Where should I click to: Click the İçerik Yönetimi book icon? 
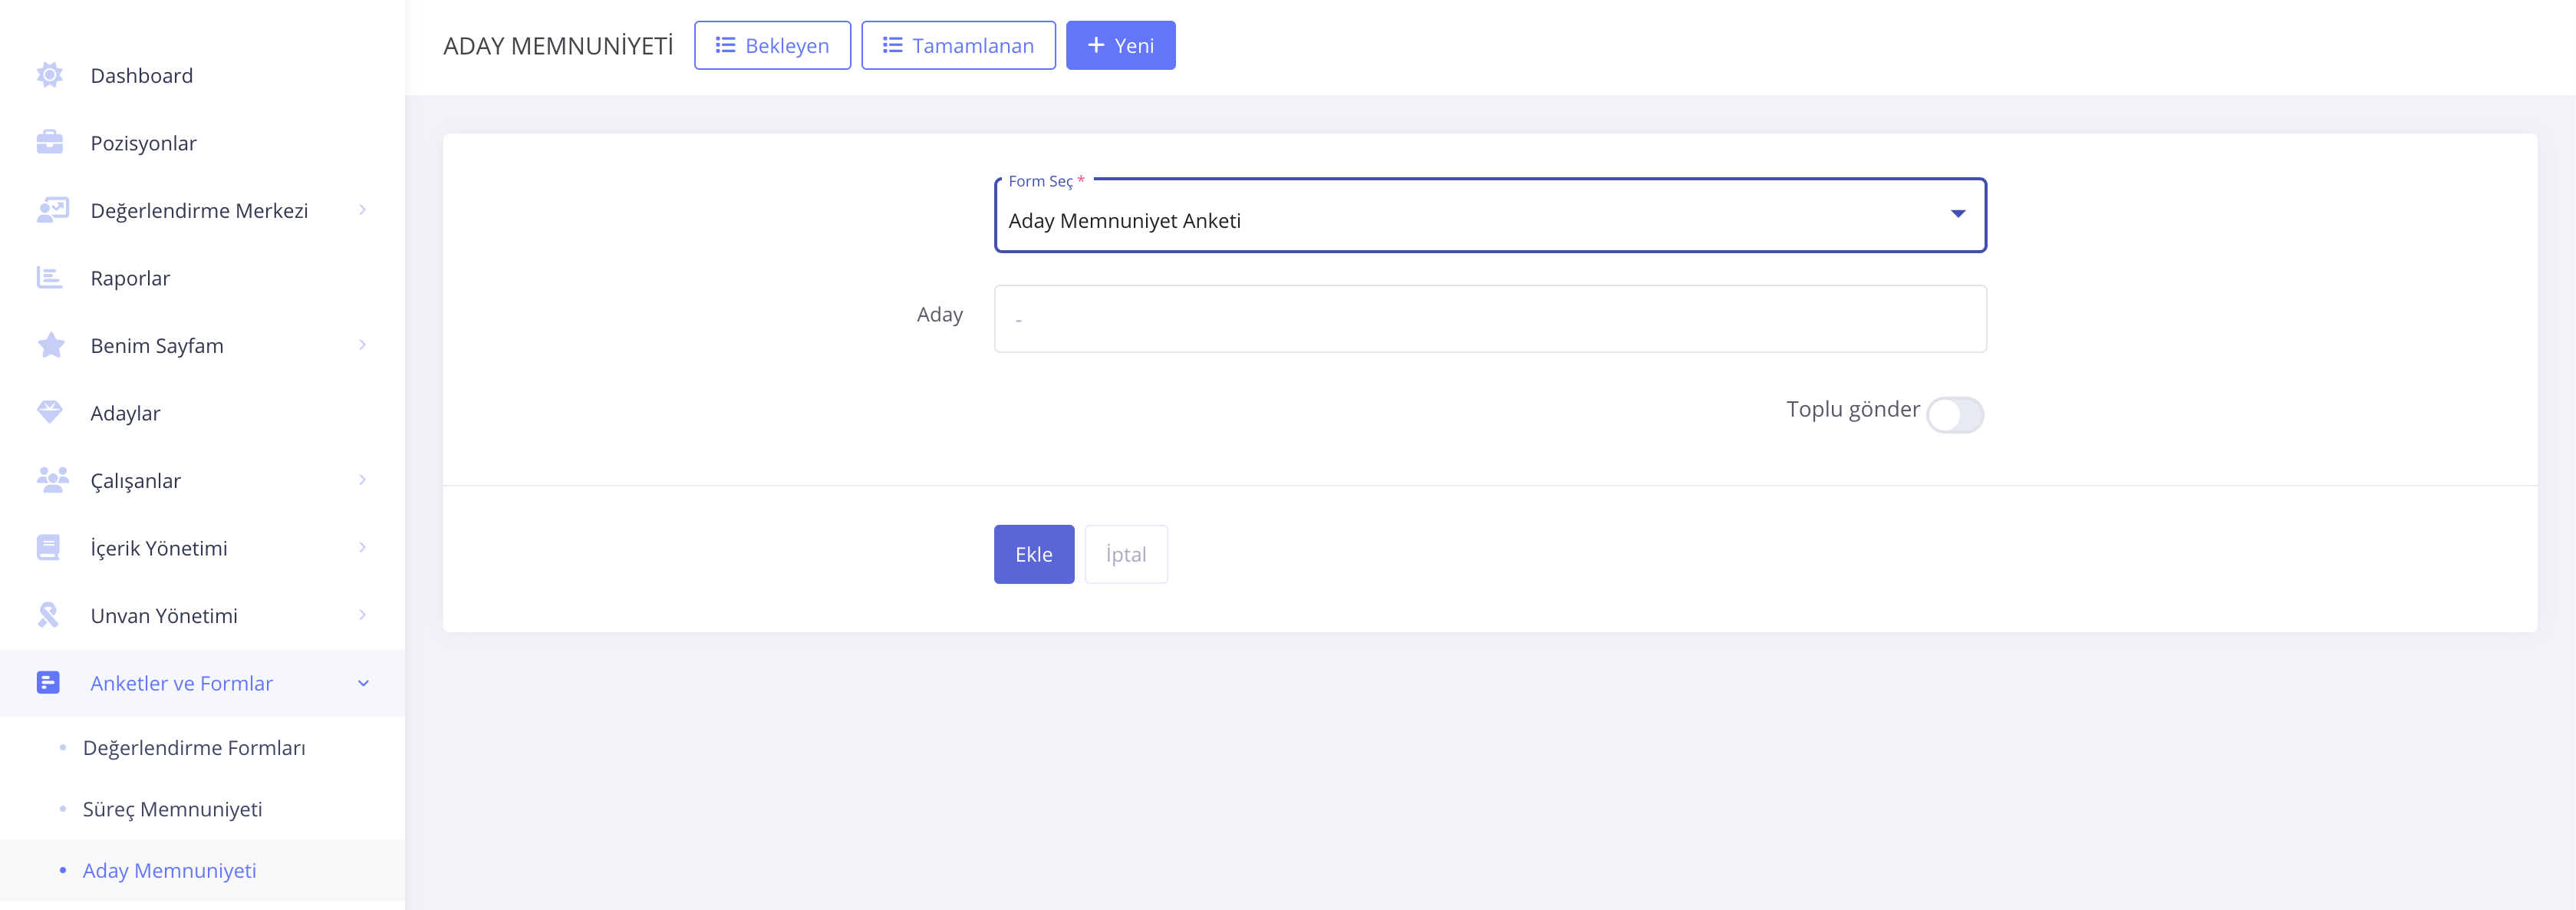(48, 547)
